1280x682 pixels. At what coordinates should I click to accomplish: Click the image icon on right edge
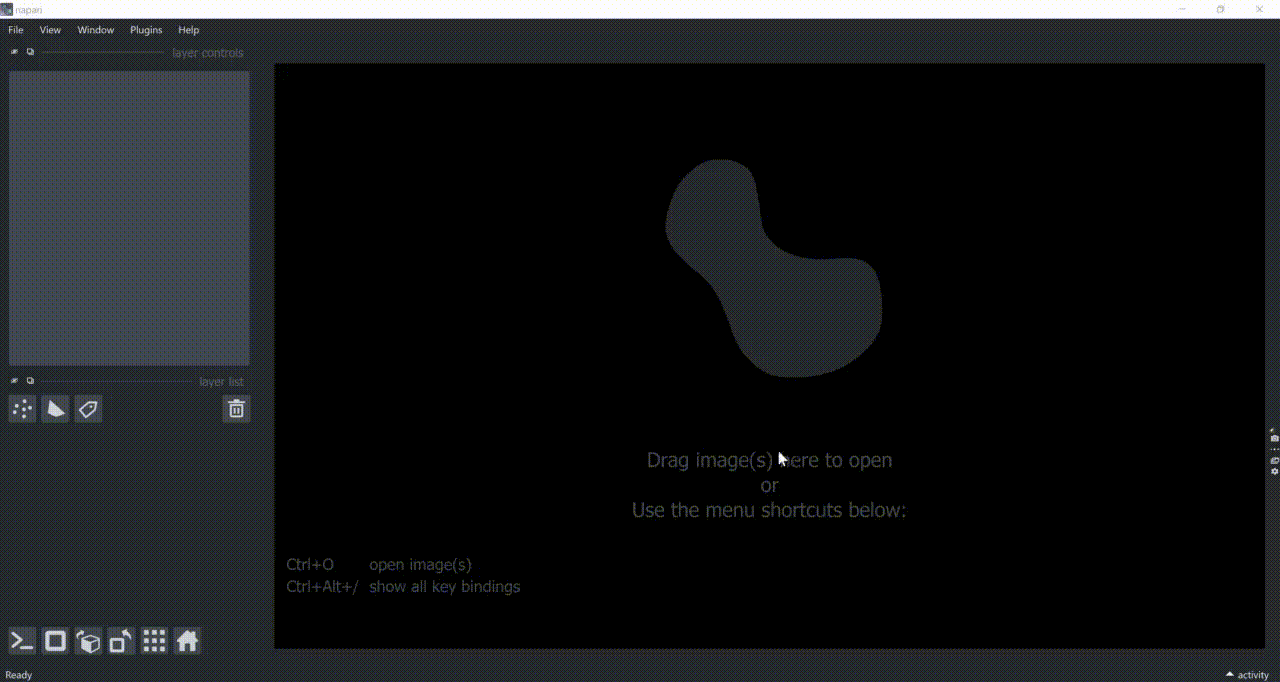coord(1274,460)
